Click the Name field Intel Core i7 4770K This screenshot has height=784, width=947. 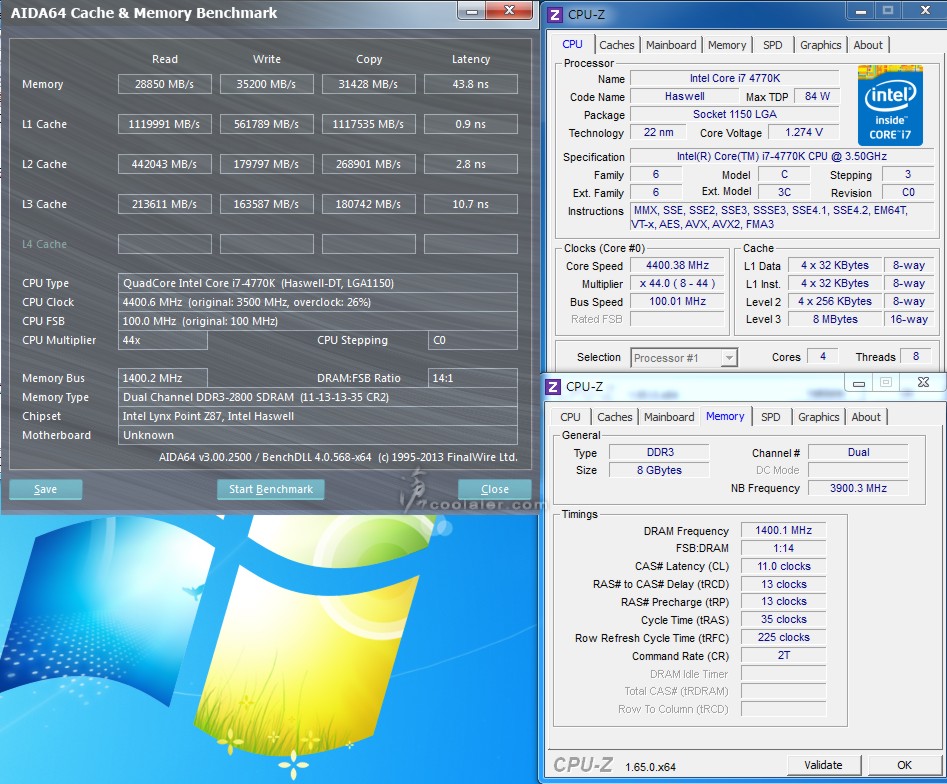tap(734, 79)
